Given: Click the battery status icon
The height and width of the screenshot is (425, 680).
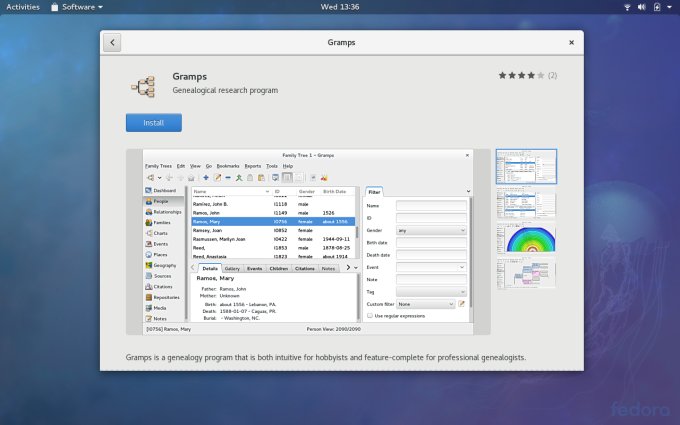Looking at the screenshot, I should (657, 7).
